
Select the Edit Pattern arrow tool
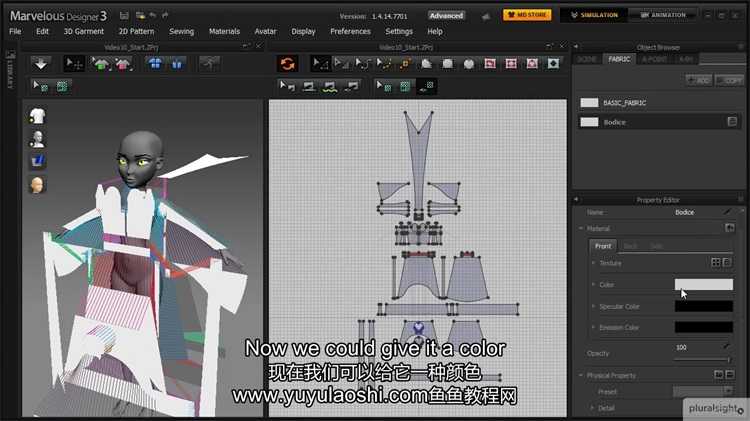click(320, 64)
